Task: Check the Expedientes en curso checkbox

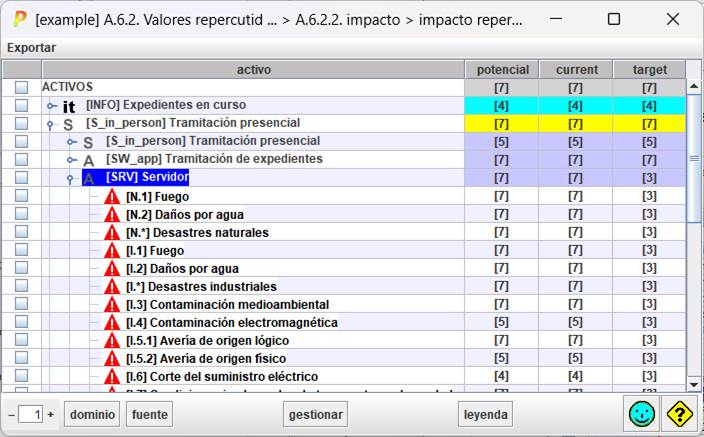Action: [21, 106]
